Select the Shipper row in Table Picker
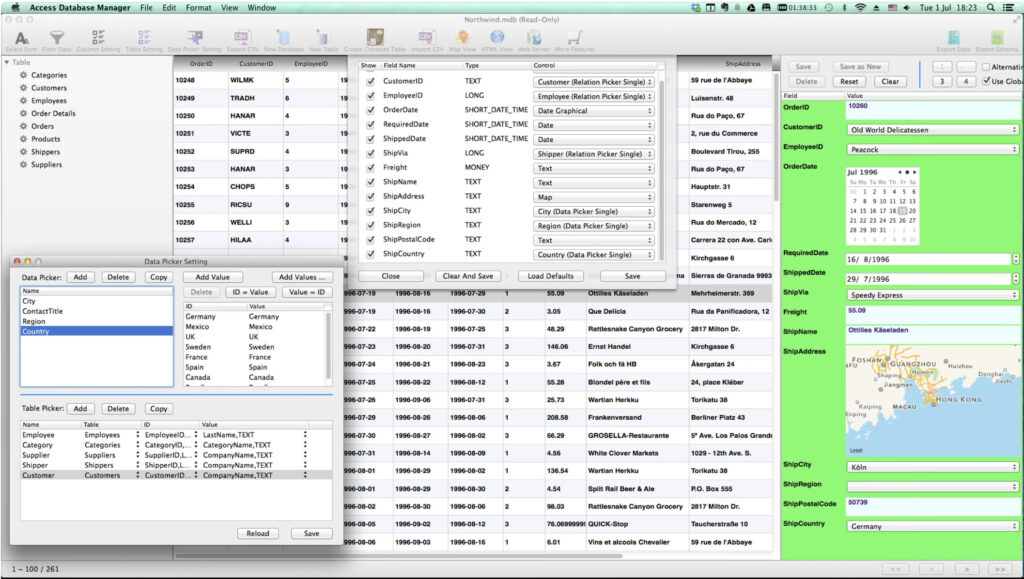This screenshot has width=1024, height=579. 176,465
